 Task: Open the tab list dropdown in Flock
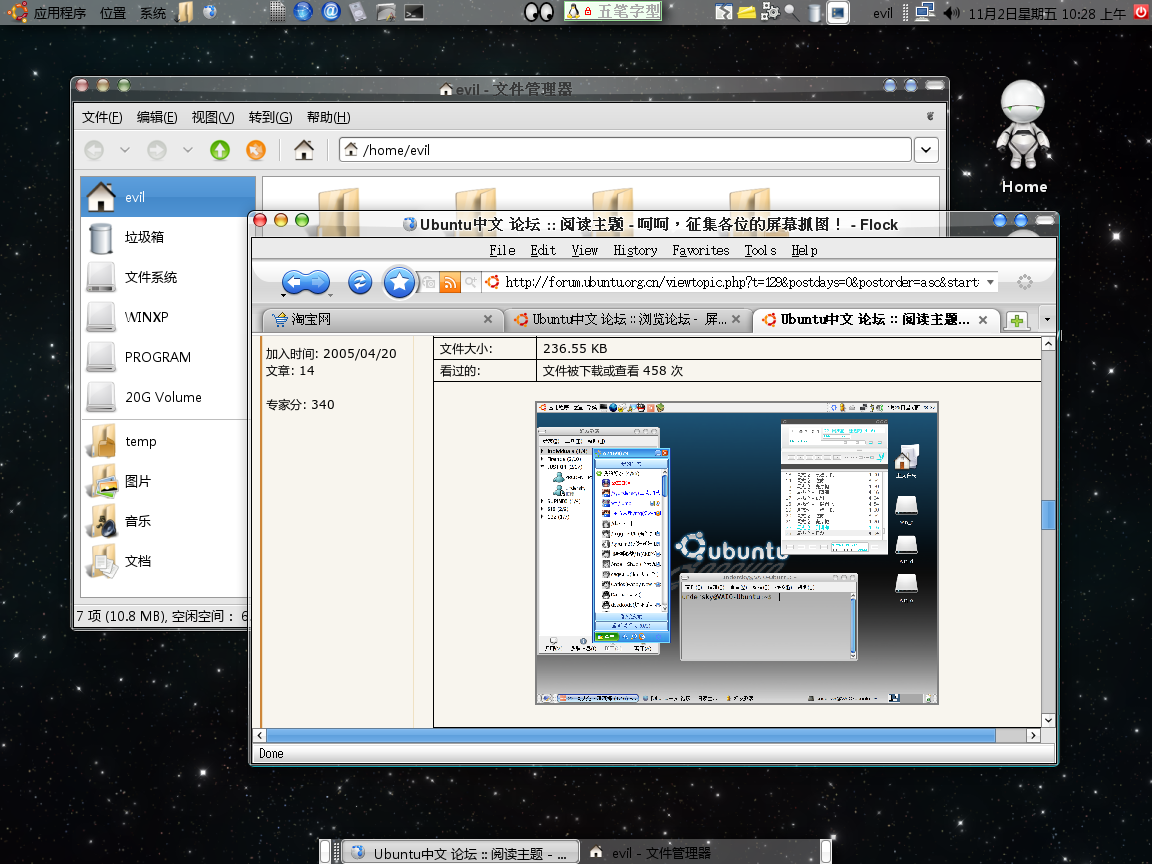click(1047, 320)
